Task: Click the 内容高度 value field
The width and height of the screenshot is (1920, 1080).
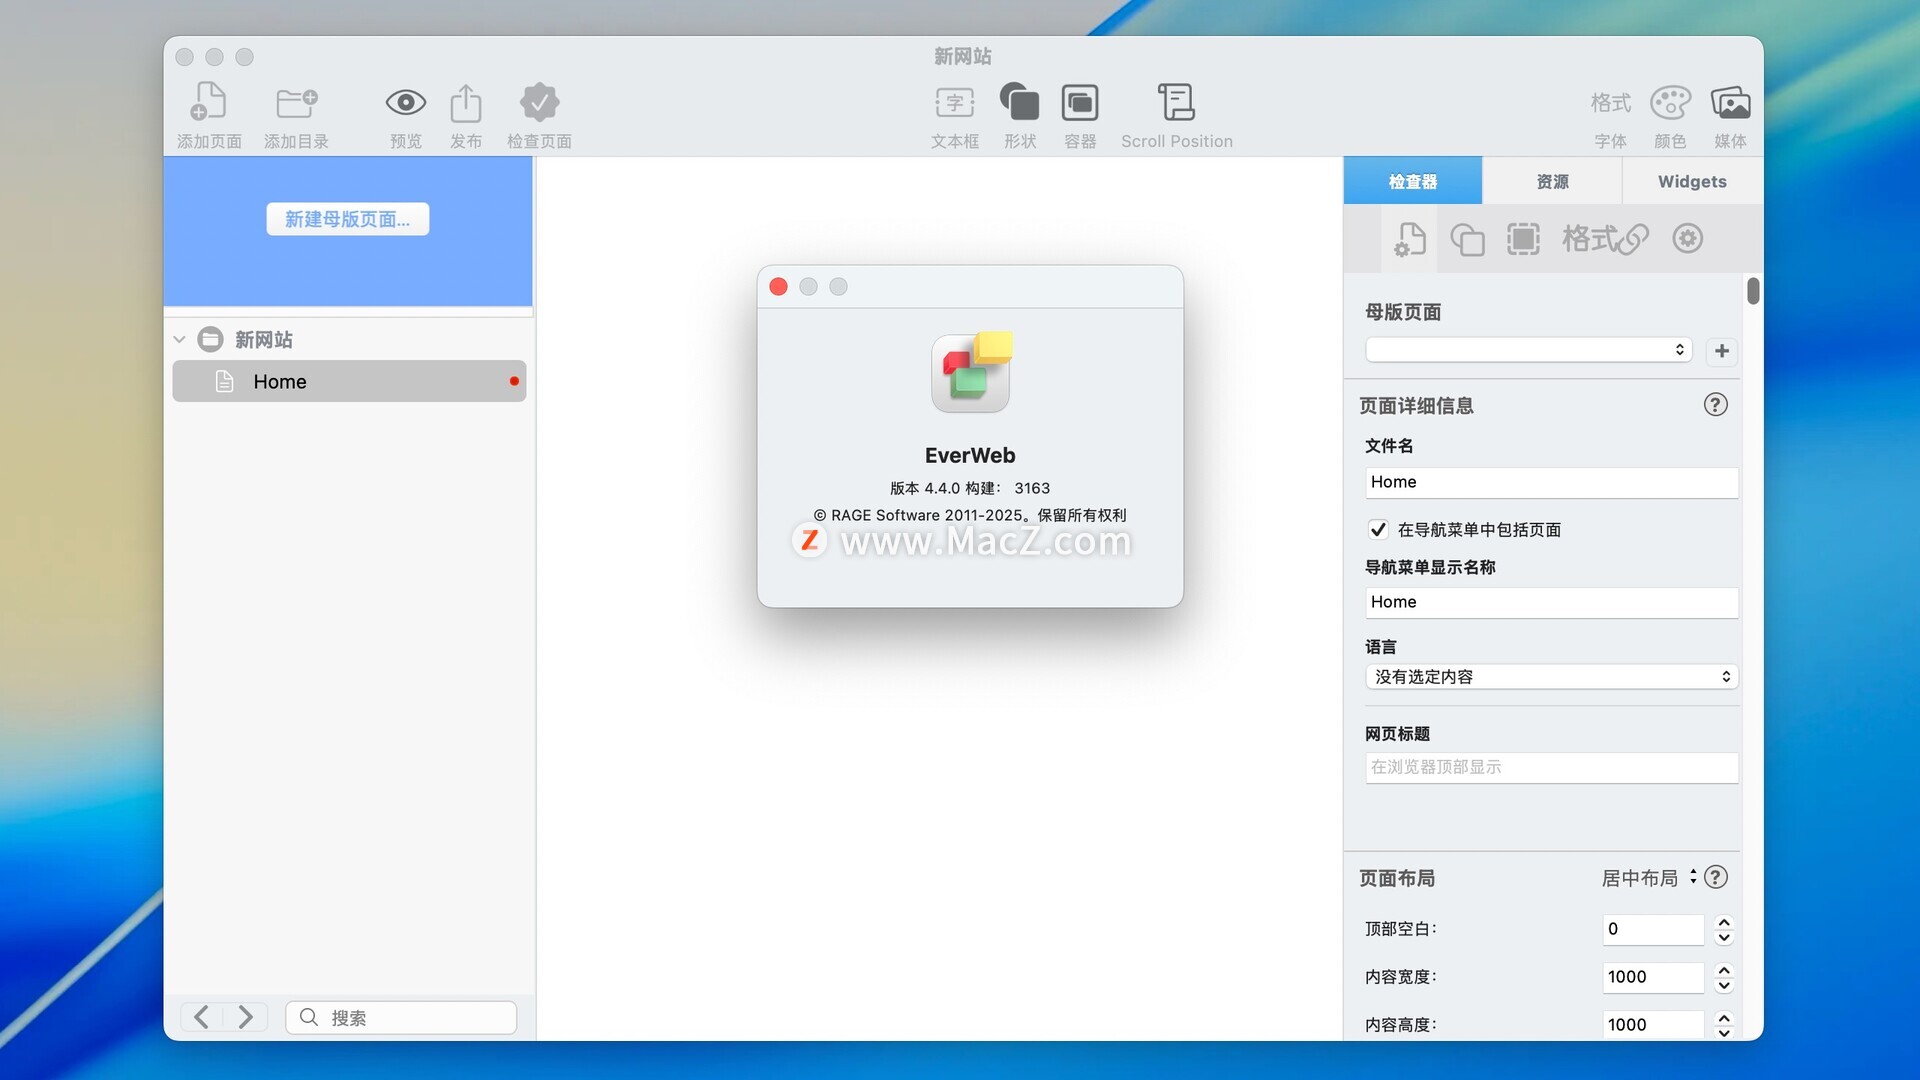Action: (x=1653, y=1024)
